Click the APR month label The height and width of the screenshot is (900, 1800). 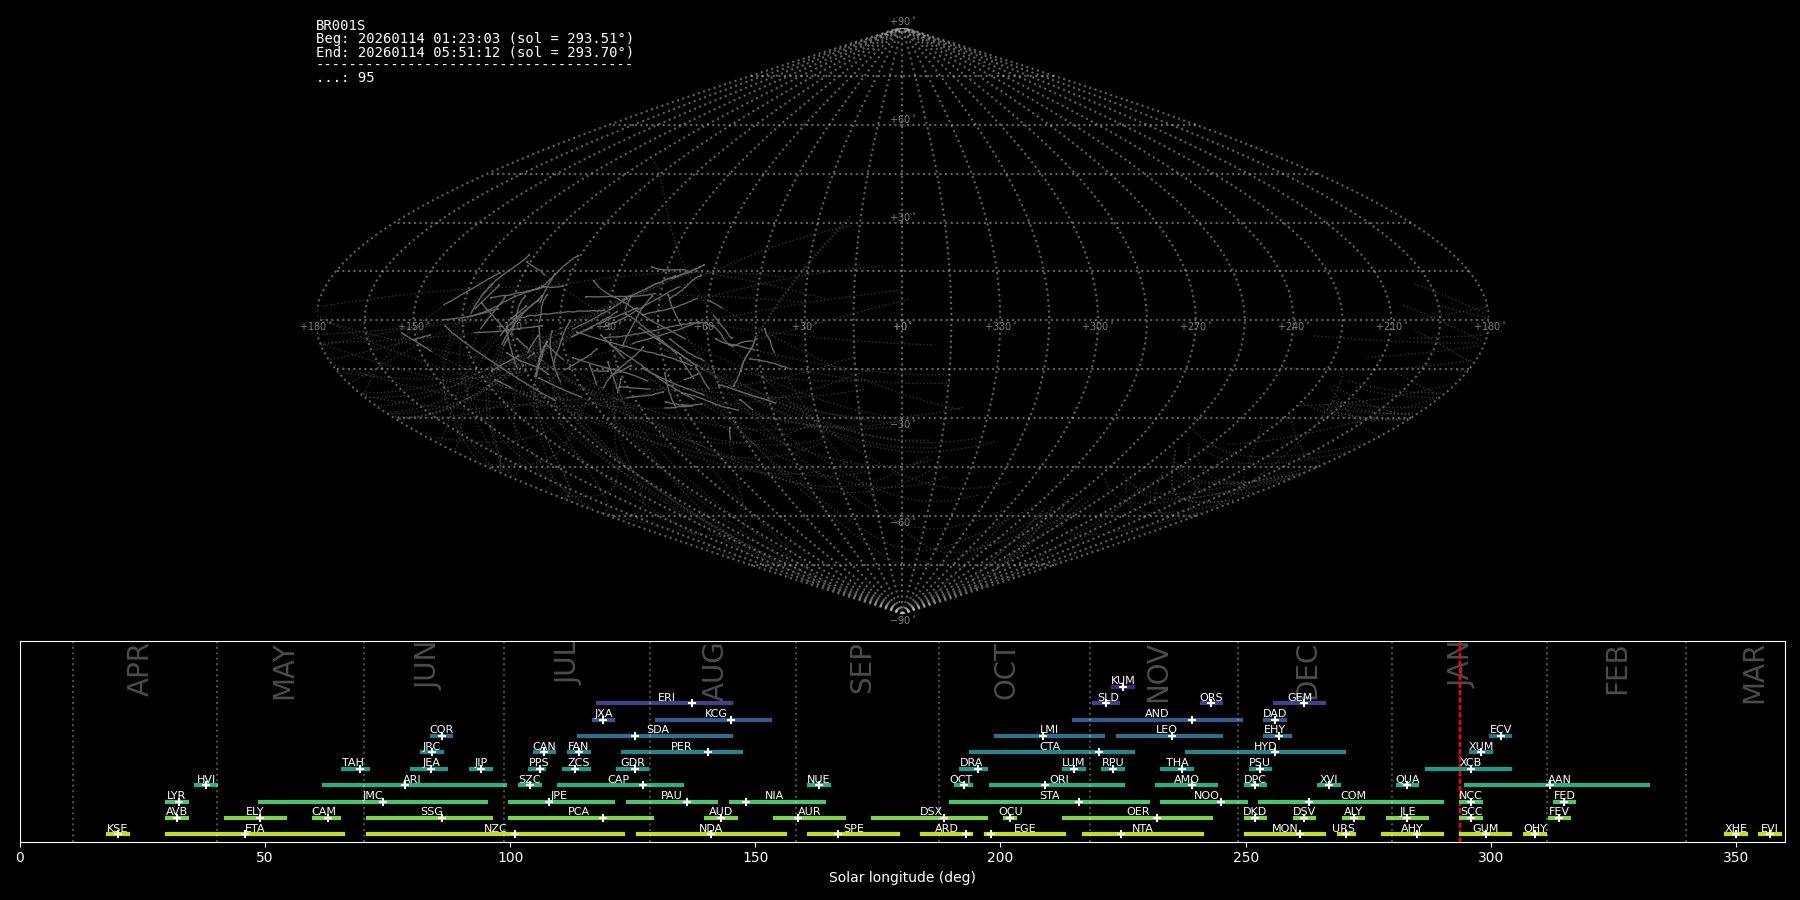pyautogui.click(x=139, y=669)
